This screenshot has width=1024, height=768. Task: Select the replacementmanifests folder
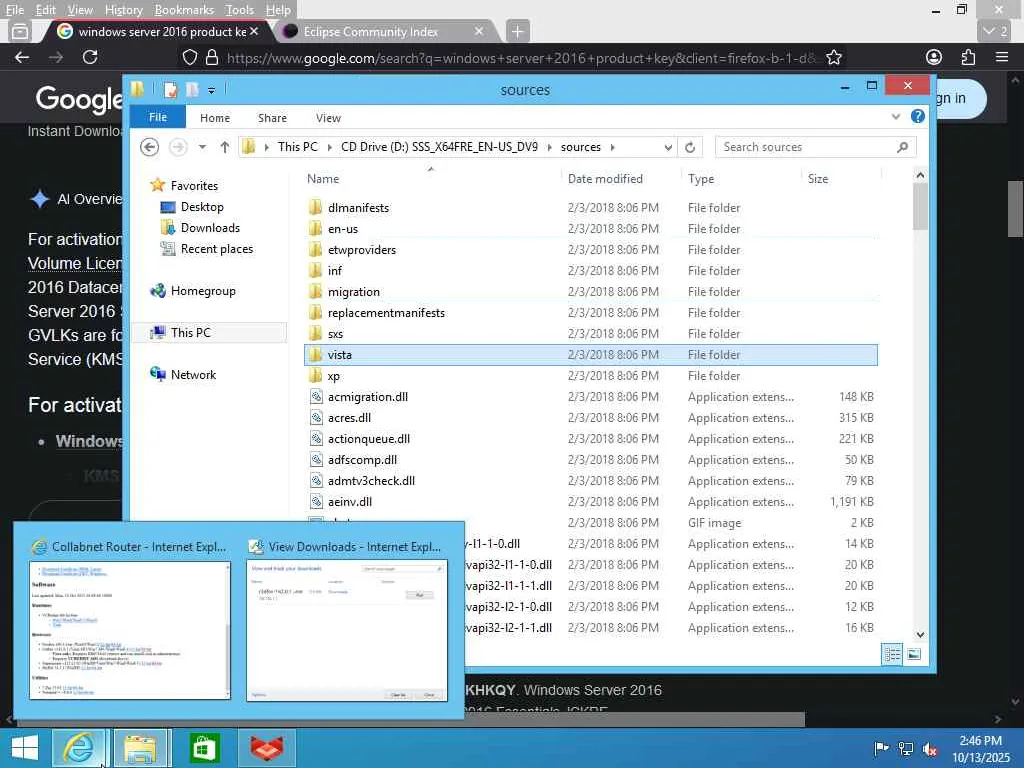tap(386, 313)
